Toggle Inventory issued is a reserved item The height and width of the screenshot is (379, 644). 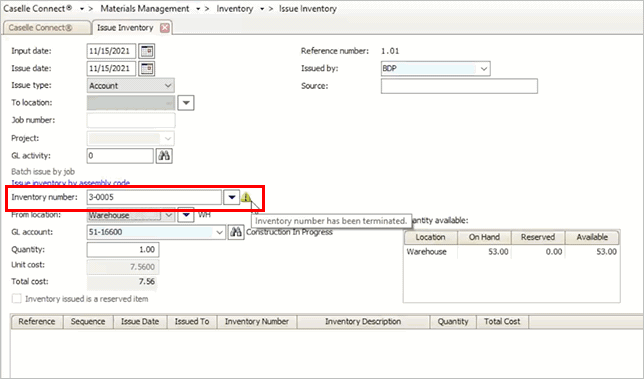point(16,299)
